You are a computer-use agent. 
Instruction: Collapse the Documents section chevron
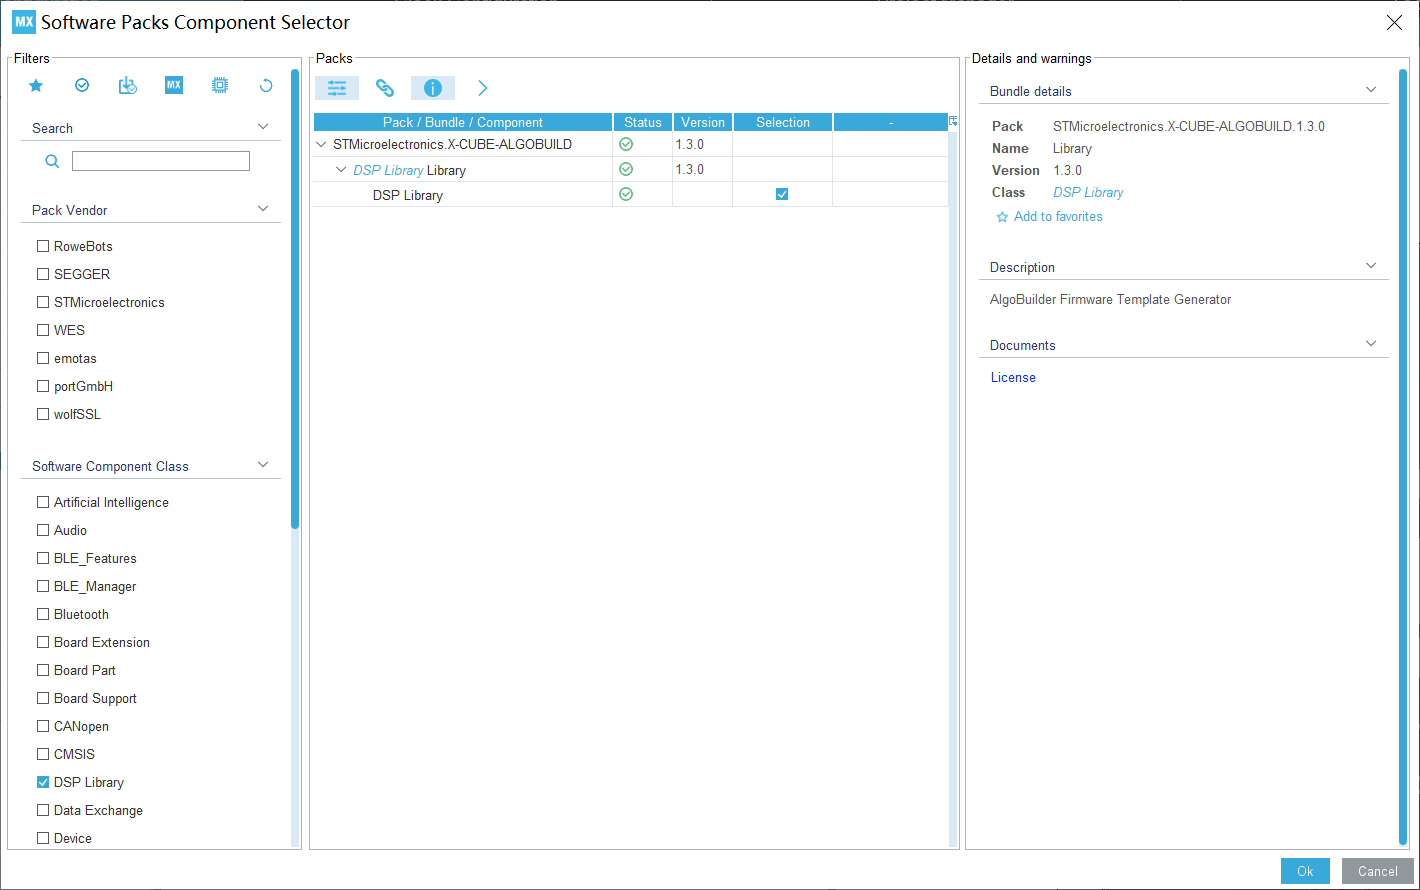(1371, 343)
